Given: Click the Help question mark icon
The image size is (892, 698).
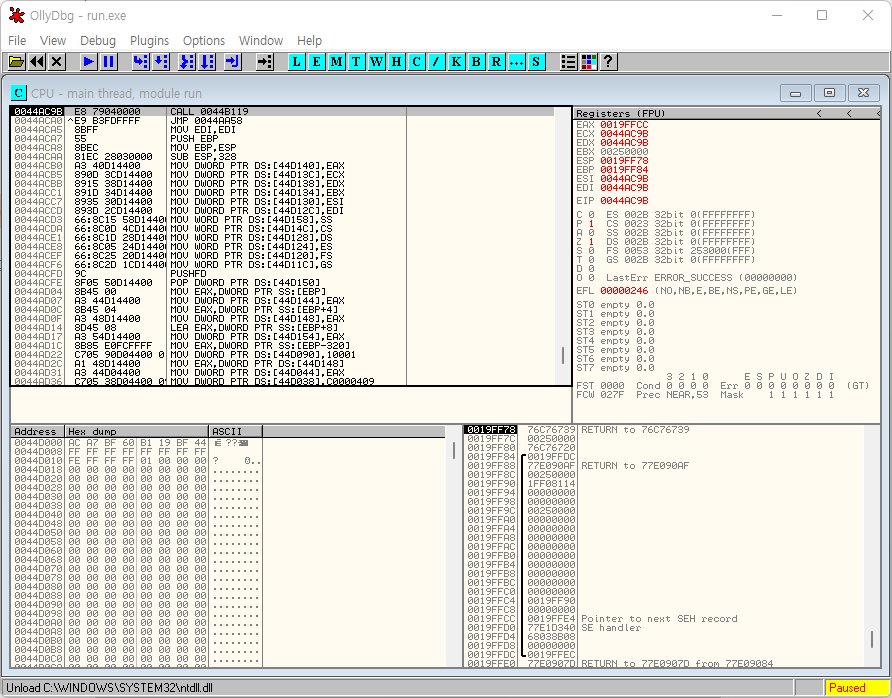Looking at the screenshot, I should tap(608, 61).
